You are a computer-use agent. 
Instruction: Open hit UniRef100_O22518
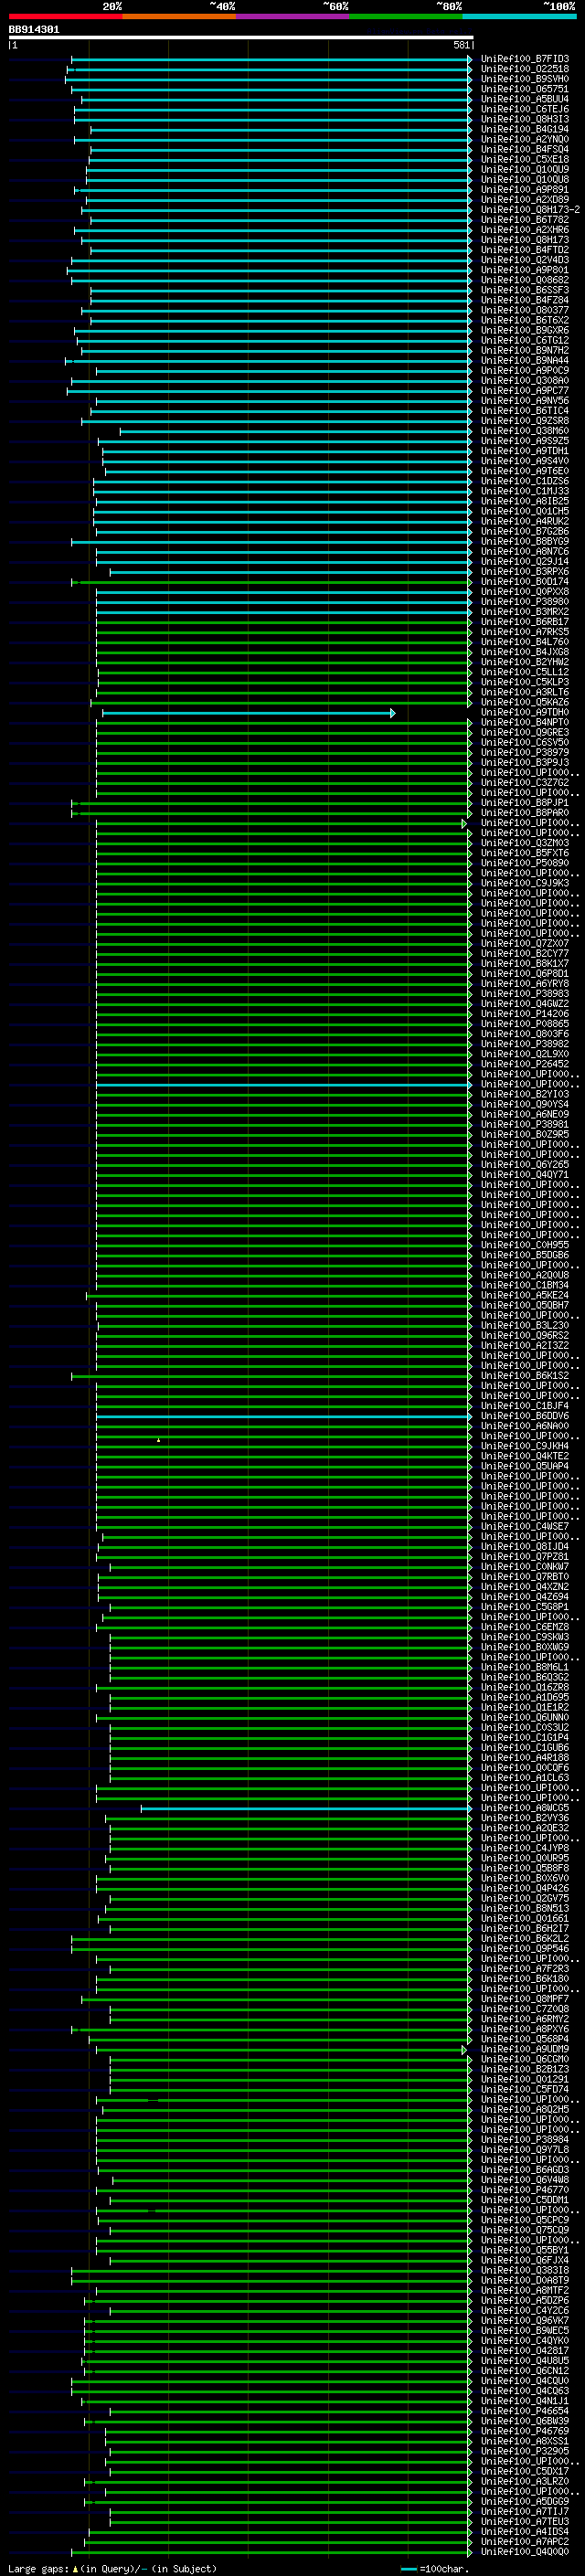[524, 70]
